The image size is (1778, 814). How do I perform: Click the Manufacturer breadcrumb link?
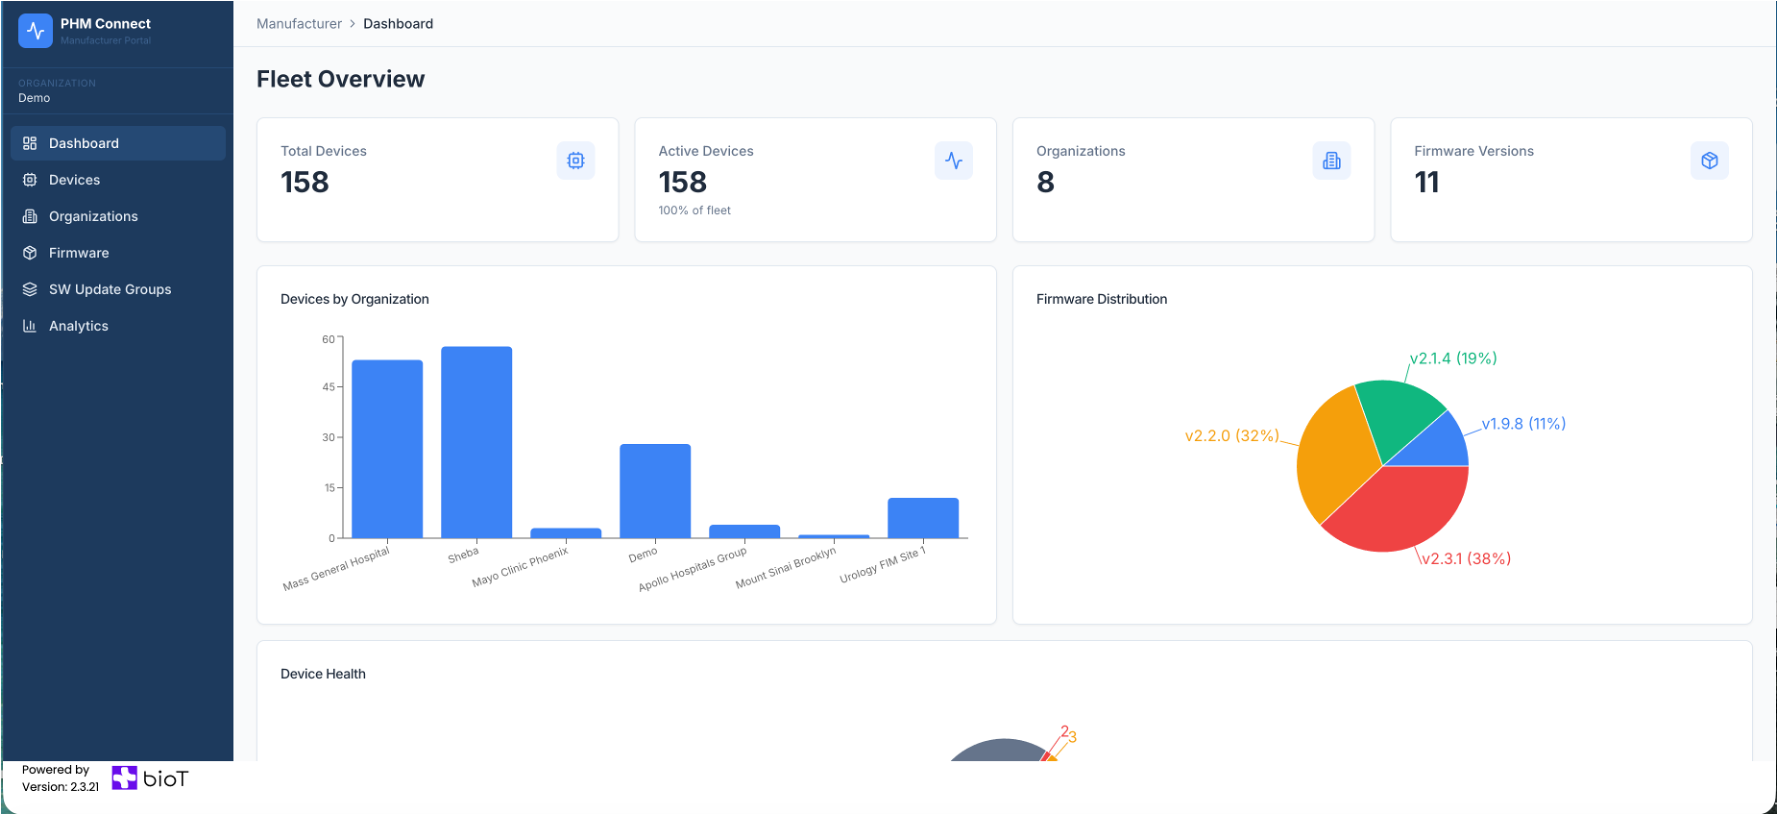point(299,24)
